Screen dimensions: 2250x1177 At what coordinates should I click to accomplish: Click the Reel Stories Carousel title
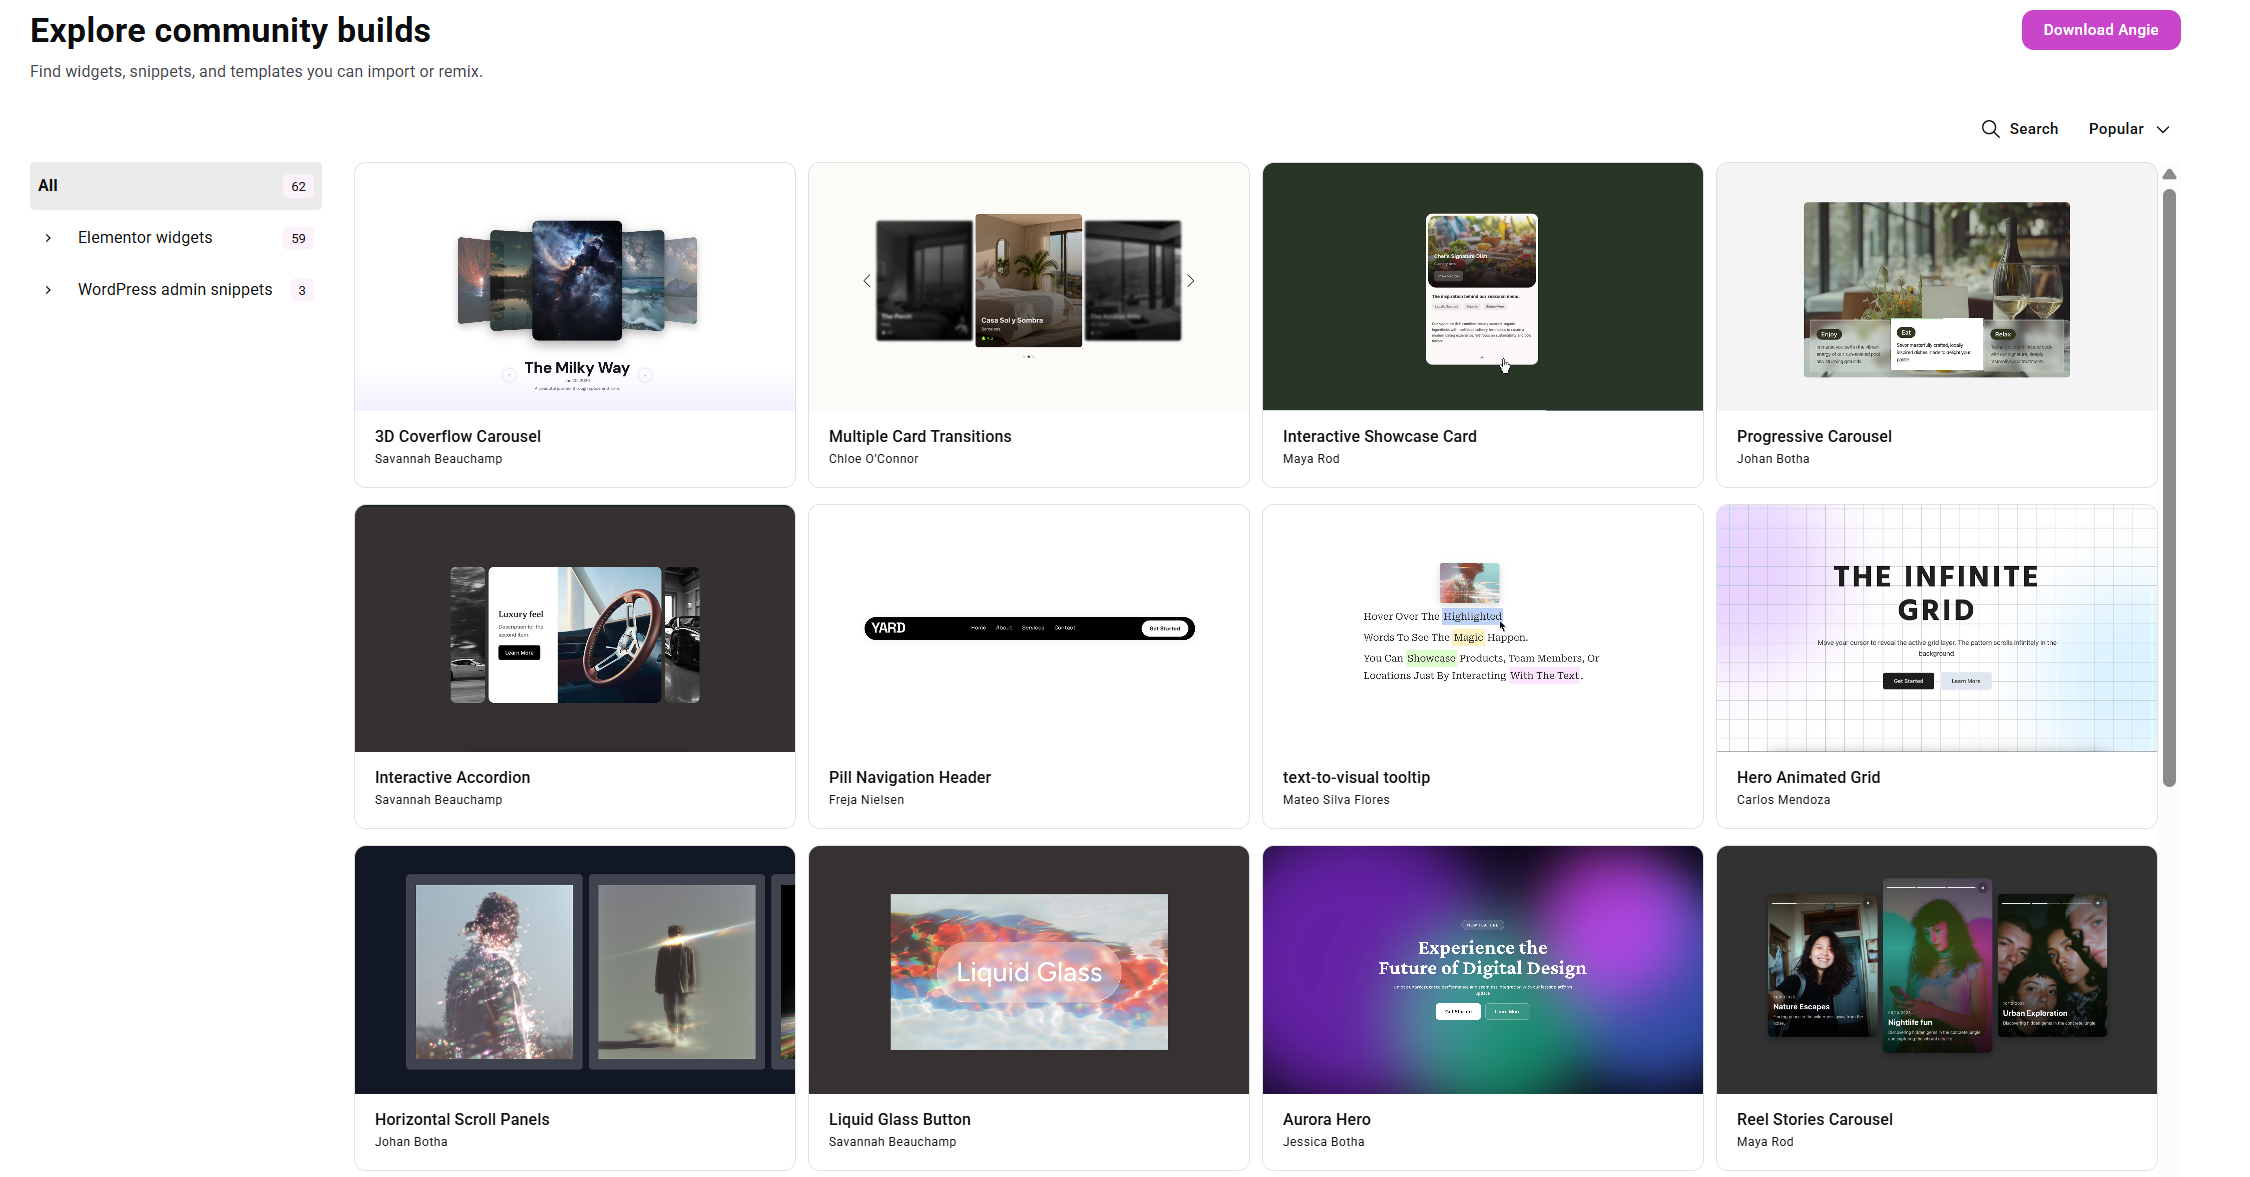point(1815,1120)
